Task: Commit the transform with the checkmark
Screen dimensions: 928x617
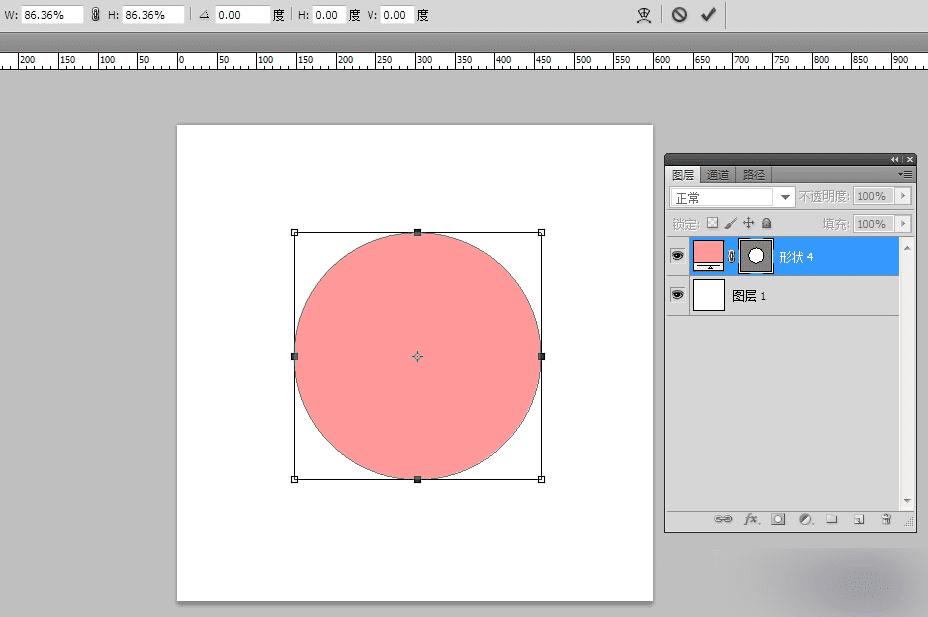Action: point(709,15)
